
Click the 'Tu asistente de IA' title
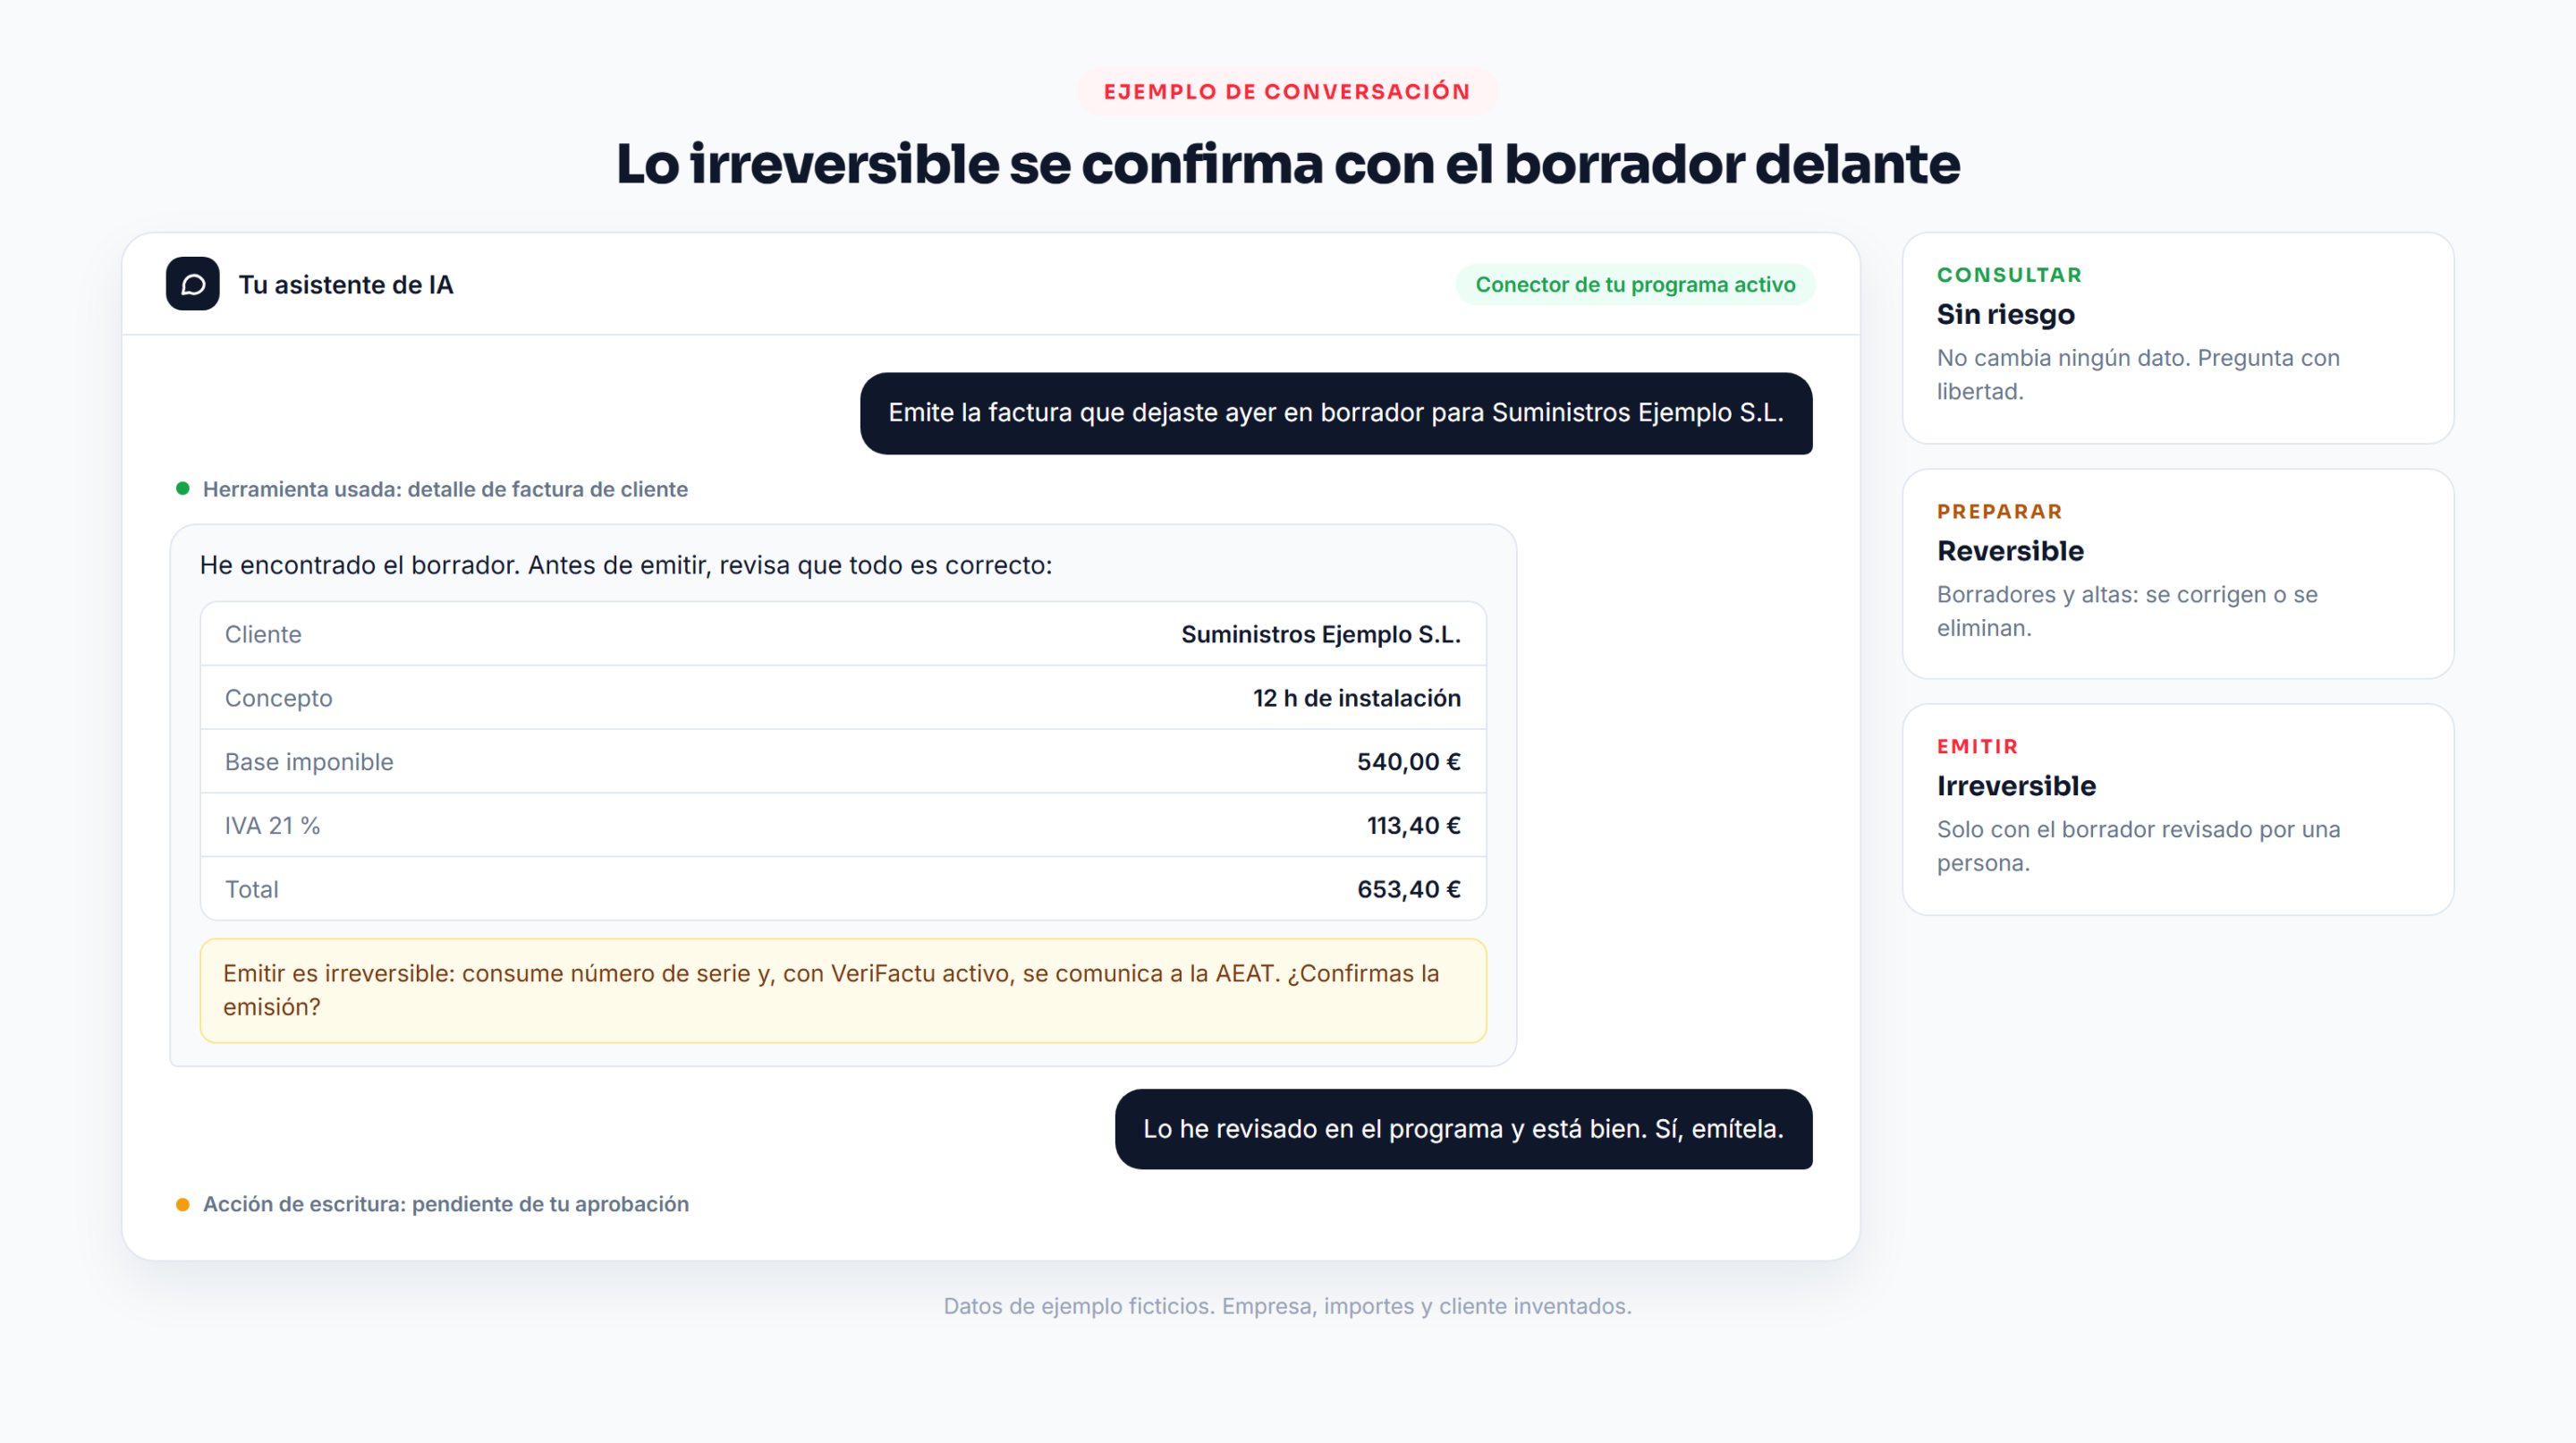point(346,285)
